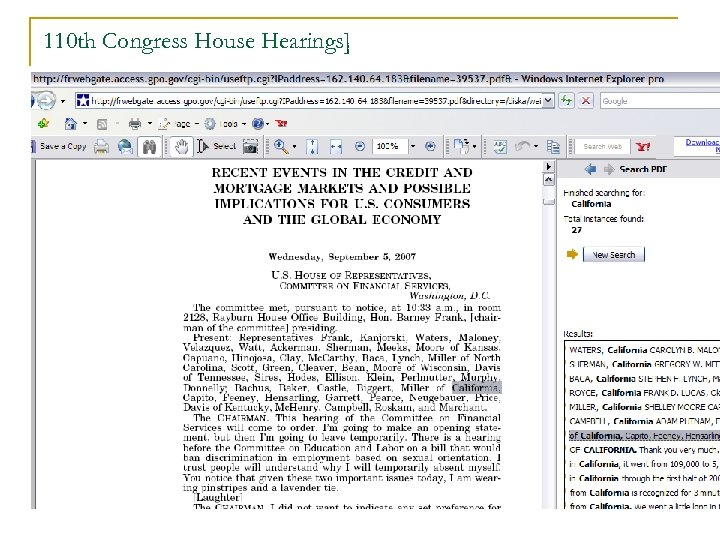Click the rotate pages toolbar icon
The width and height of the screenshot is (720, 540).
pyautogui.click(x=461, y=146)
